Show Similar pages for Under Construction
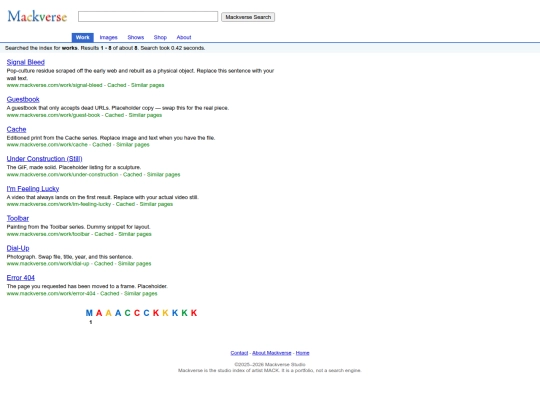The height and width of the screenshot is (405, 540). pyautogui.click(x=164, y=175)
